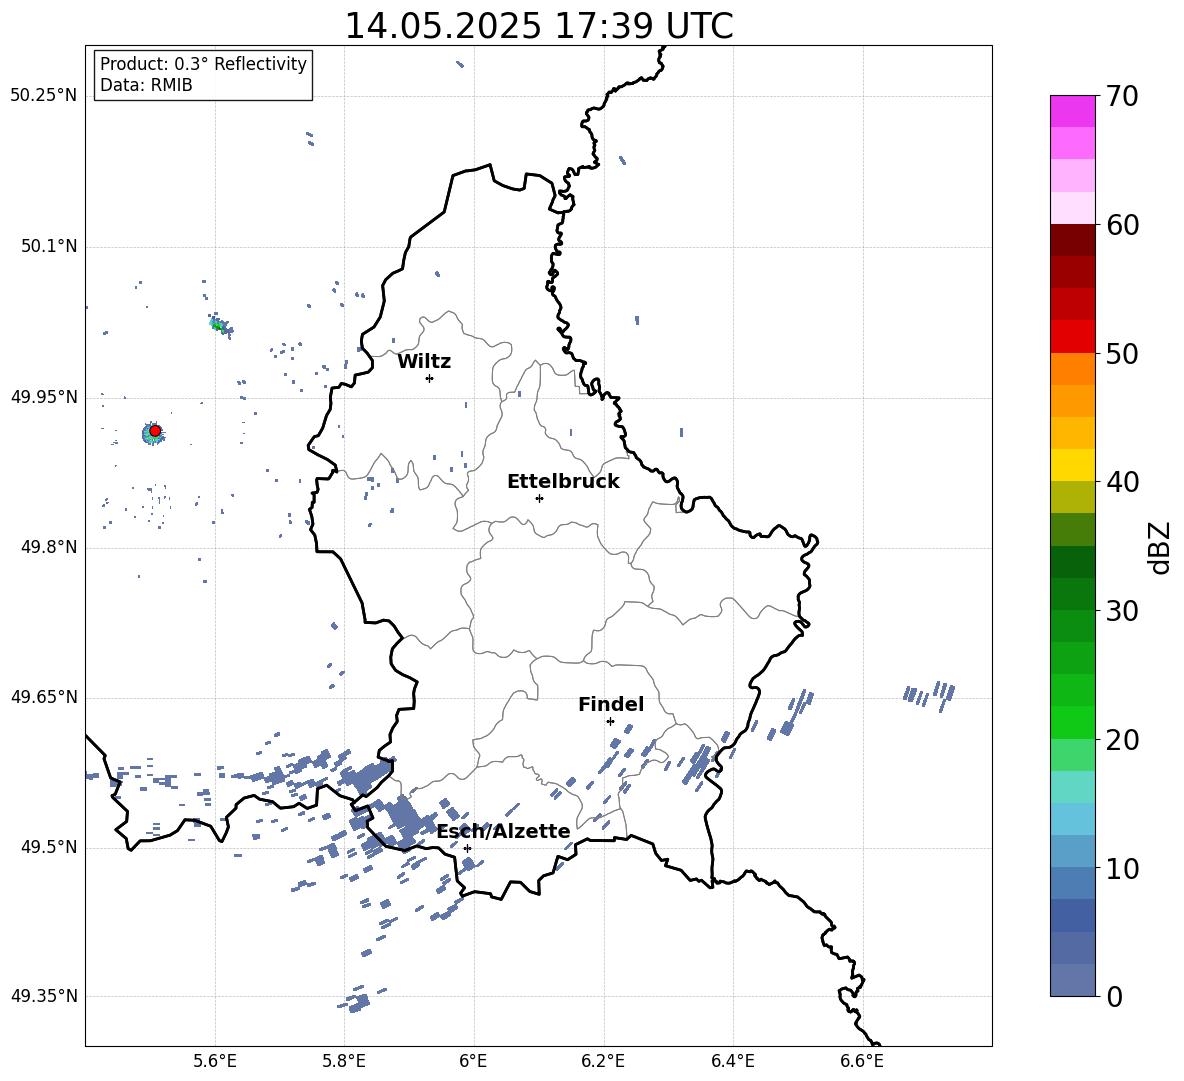This screenshot has width=1184, height=1081.
Task: Pick the dark green swatch just above 30
Action: [1072, 594]
